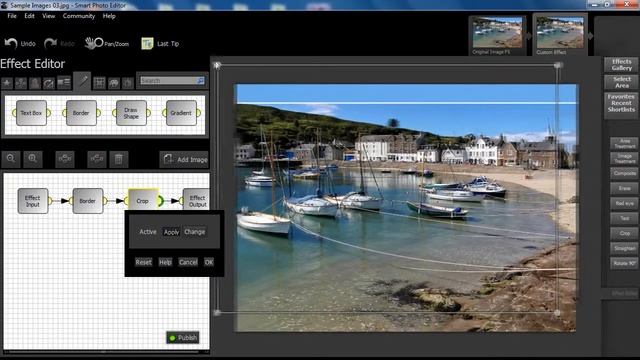Open the palette effect category icon
Screen dimensions: 640x360
pyautogui.click(x=113, y=83)
